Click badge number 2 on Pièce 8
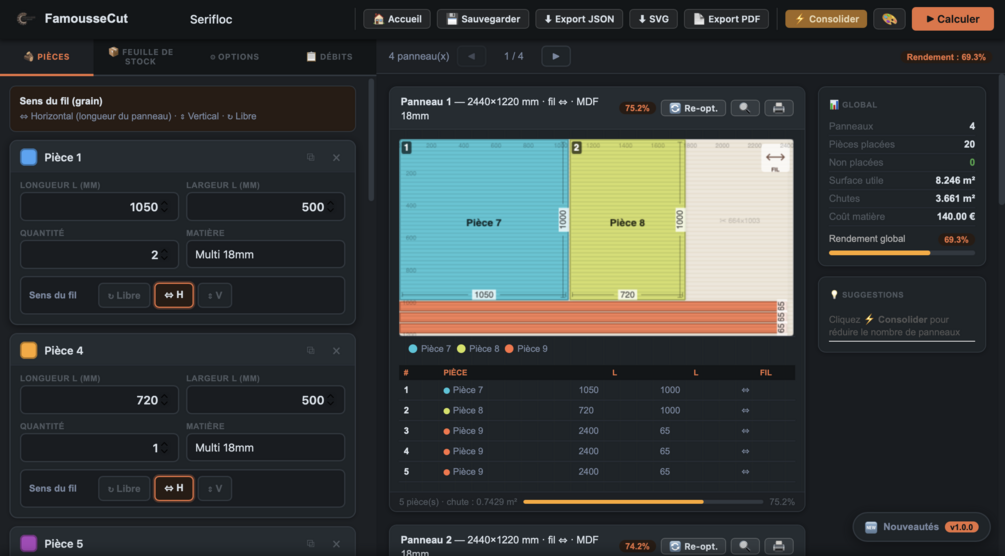Image resolution: width=1005 pixels, height=556 pixels. pyautogui.click(x=576, y=147)
